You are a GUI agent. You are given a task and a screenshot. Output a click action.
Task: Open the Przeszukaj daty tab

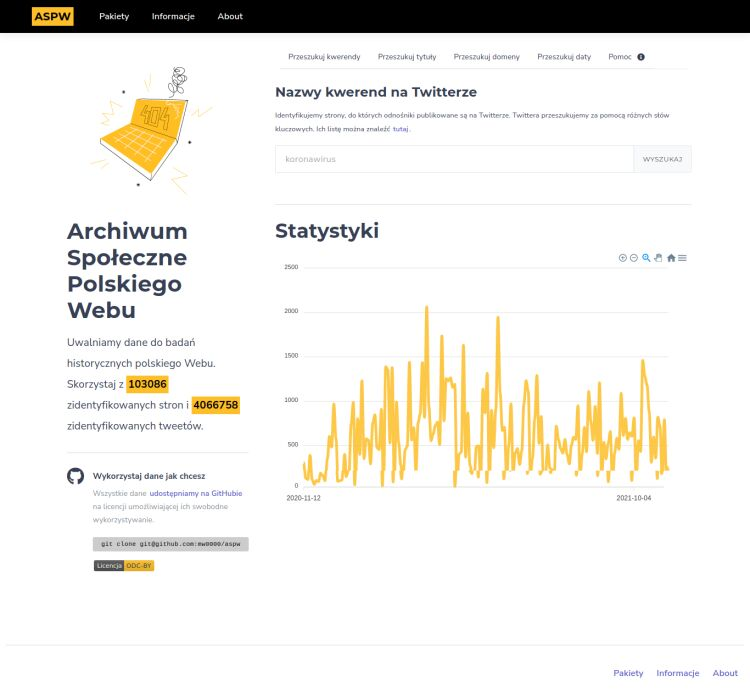[x=564, y=57]
